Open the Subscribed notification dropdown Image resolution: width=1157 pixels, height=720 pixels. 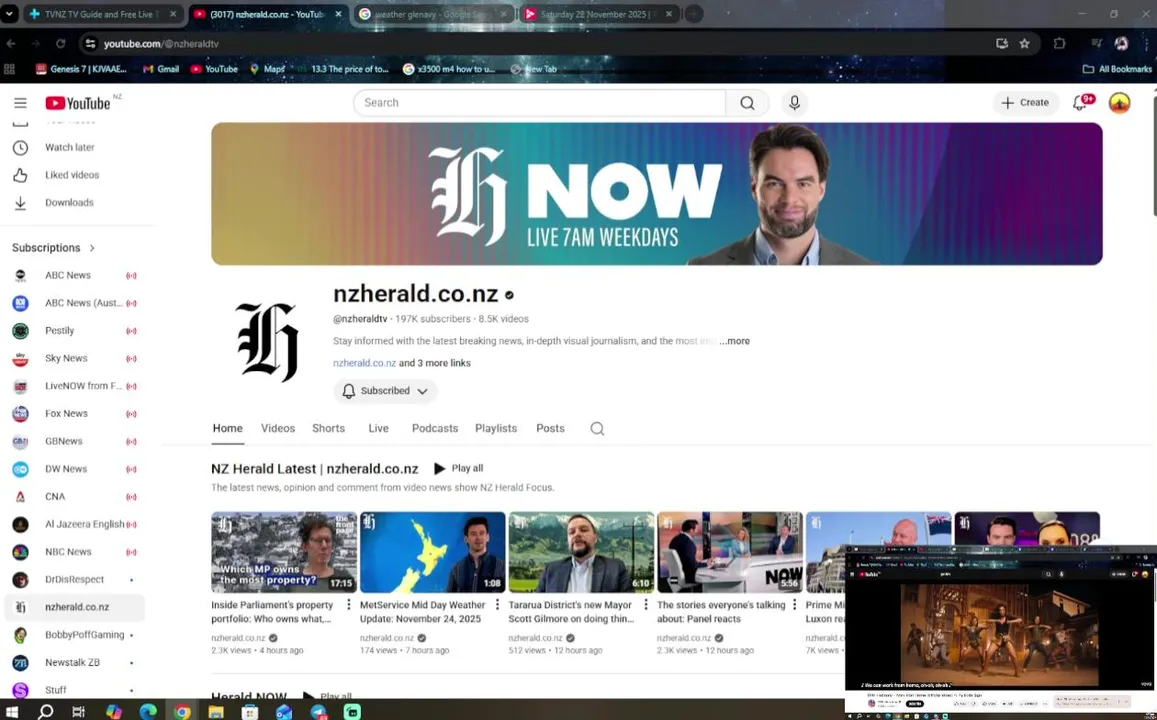(384, 391)
